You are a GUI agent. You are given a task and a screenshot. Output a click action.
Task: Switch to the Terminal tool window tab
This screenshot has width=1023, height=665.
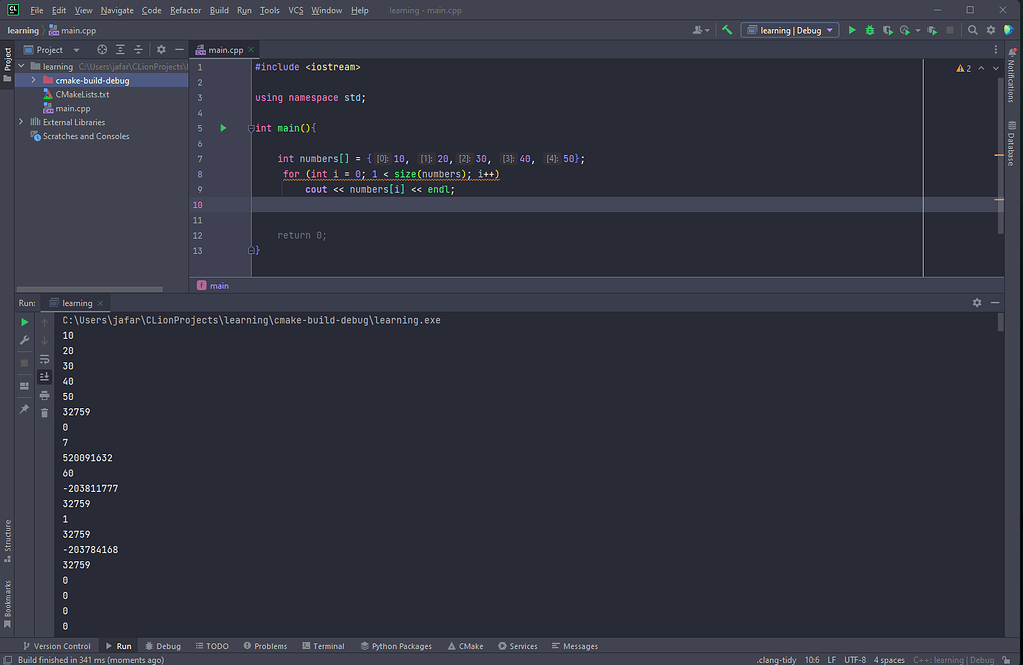tap(322, 646)
